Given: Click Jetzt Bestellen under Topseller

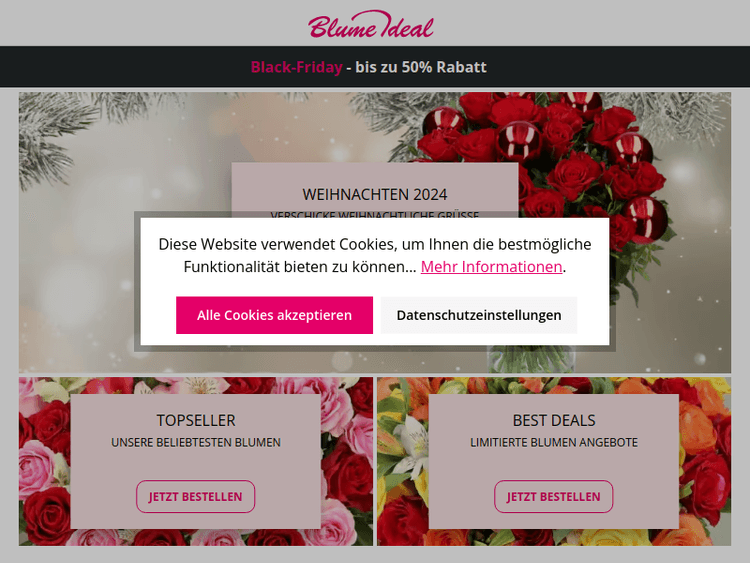Looking at the screenshot, I should click(195, 497).
